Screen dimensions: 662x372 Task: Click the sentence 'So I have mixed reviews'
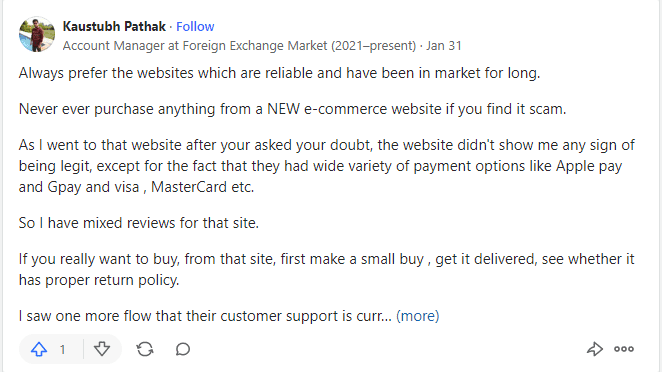138,223
